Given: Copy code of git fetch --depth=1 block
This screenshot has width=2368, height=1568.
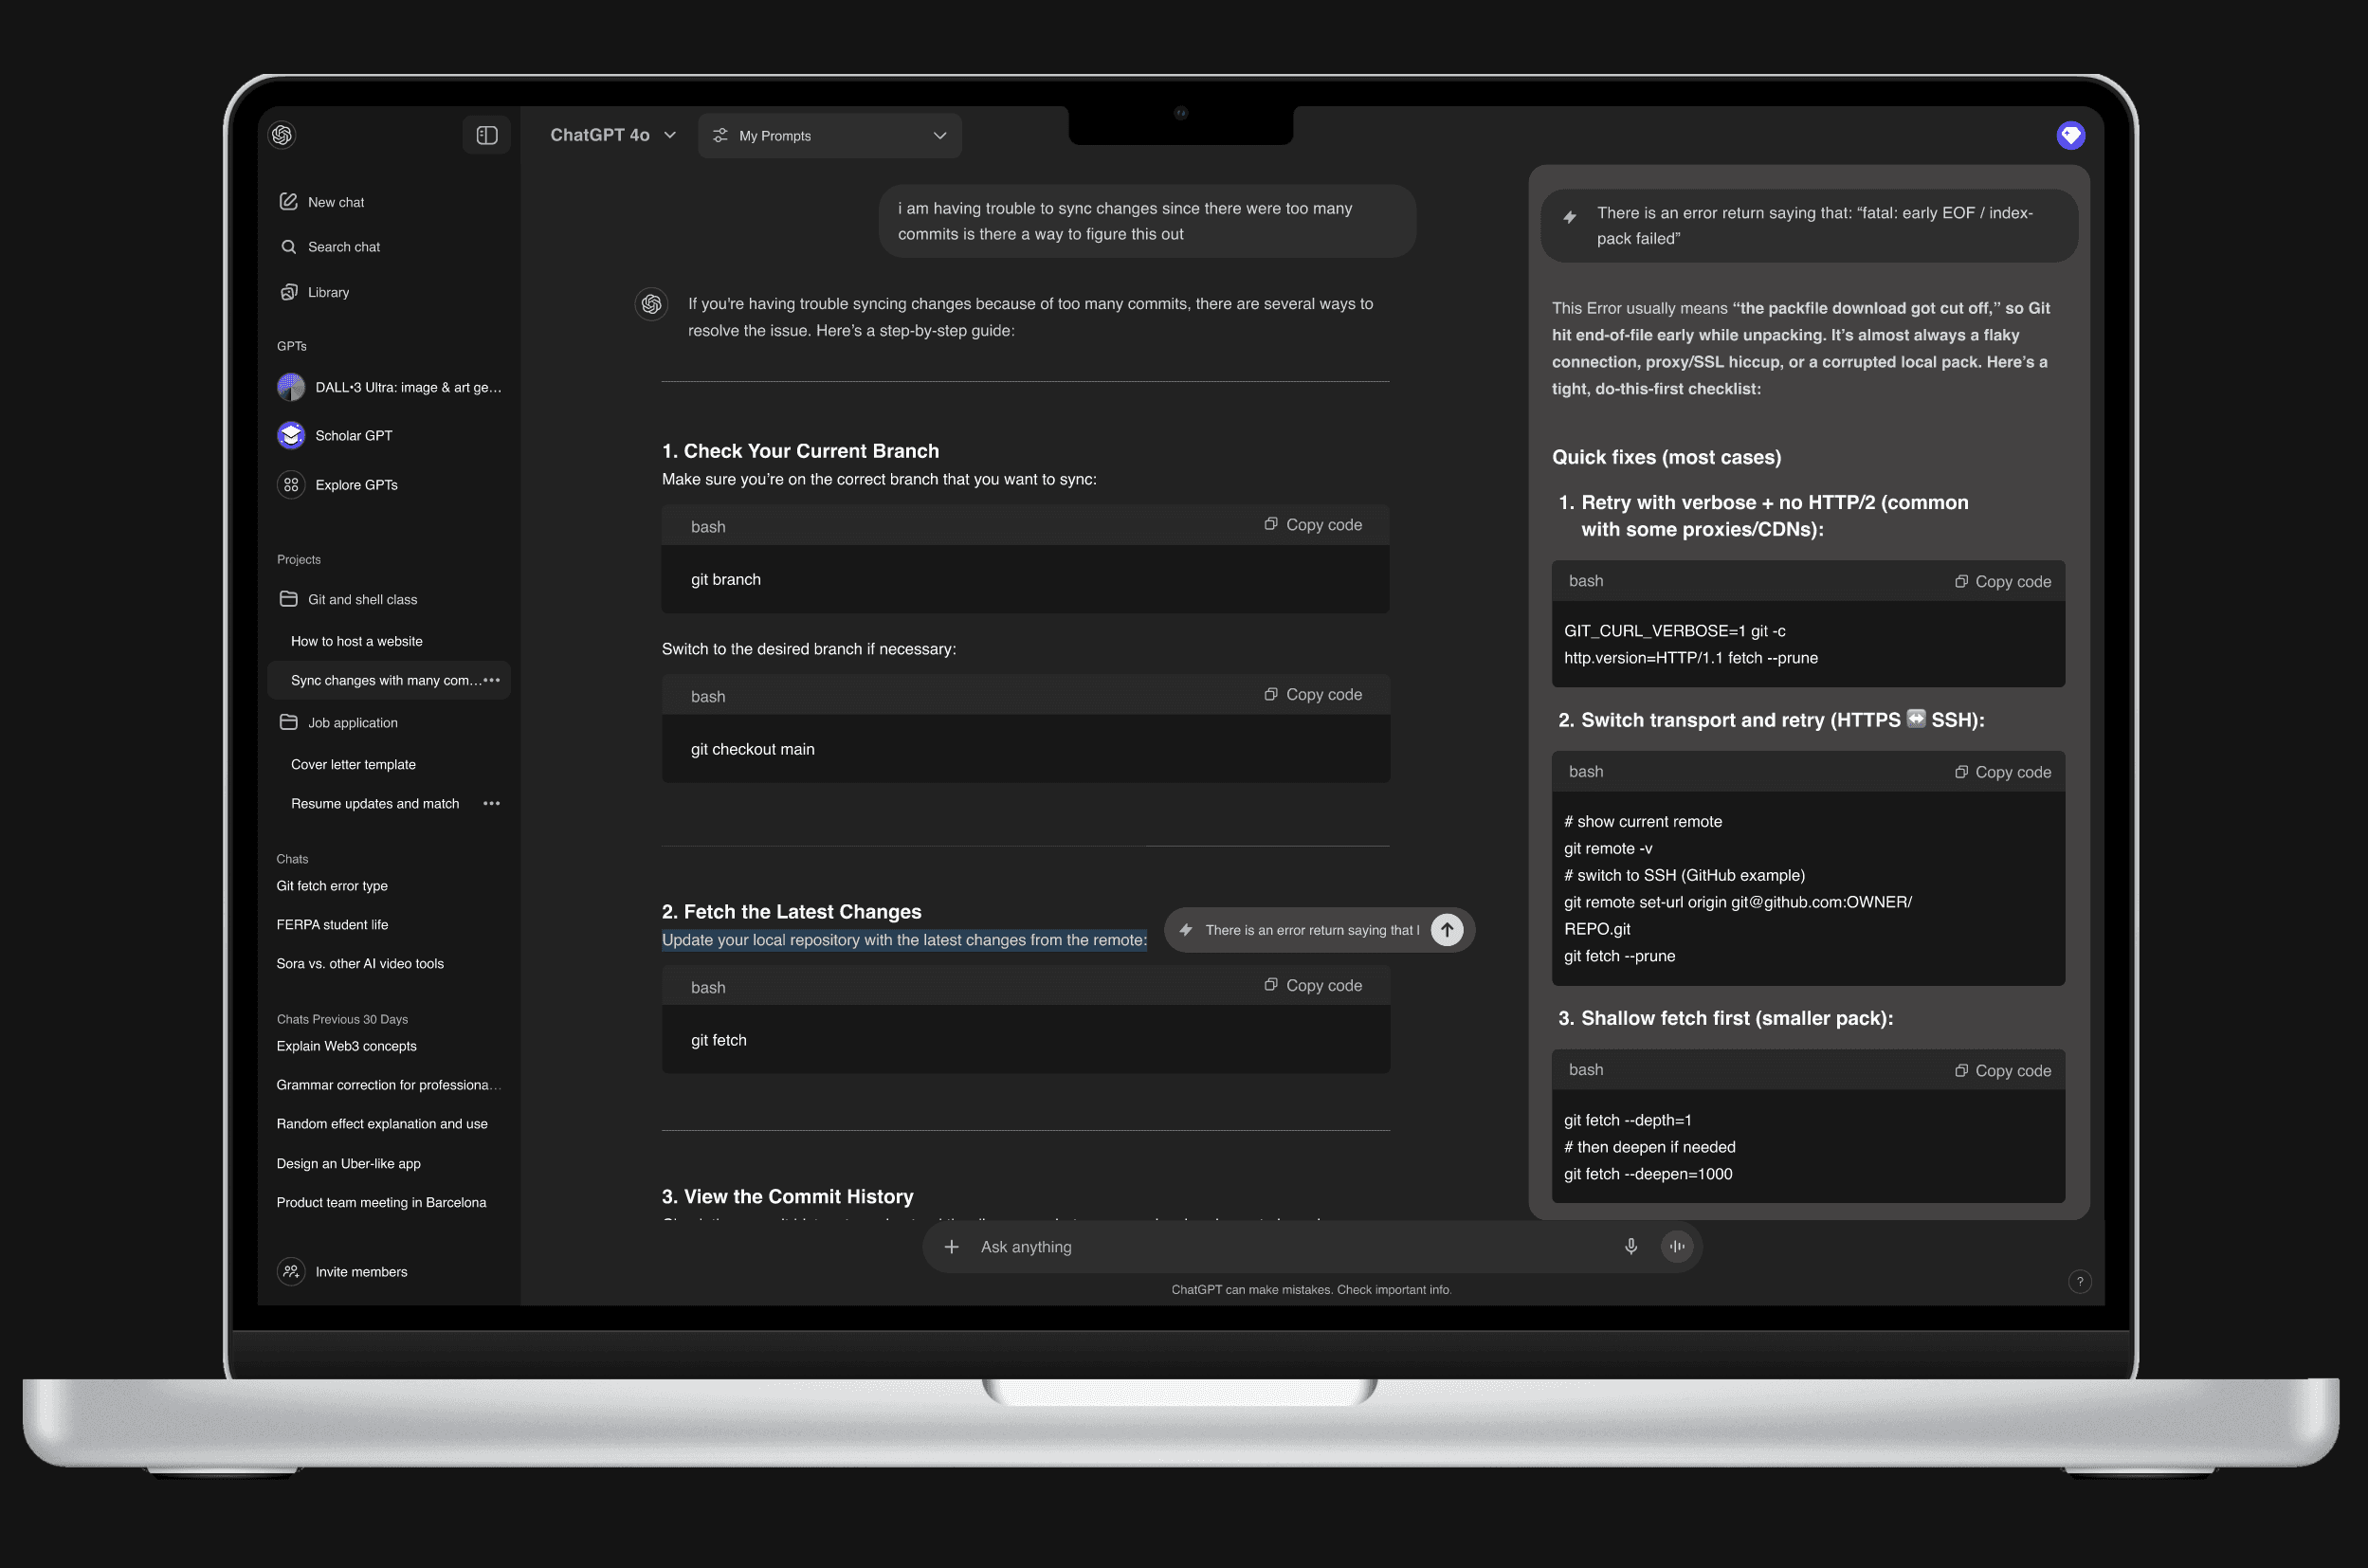Looking at the screenshot, I should (2002, 1071).
